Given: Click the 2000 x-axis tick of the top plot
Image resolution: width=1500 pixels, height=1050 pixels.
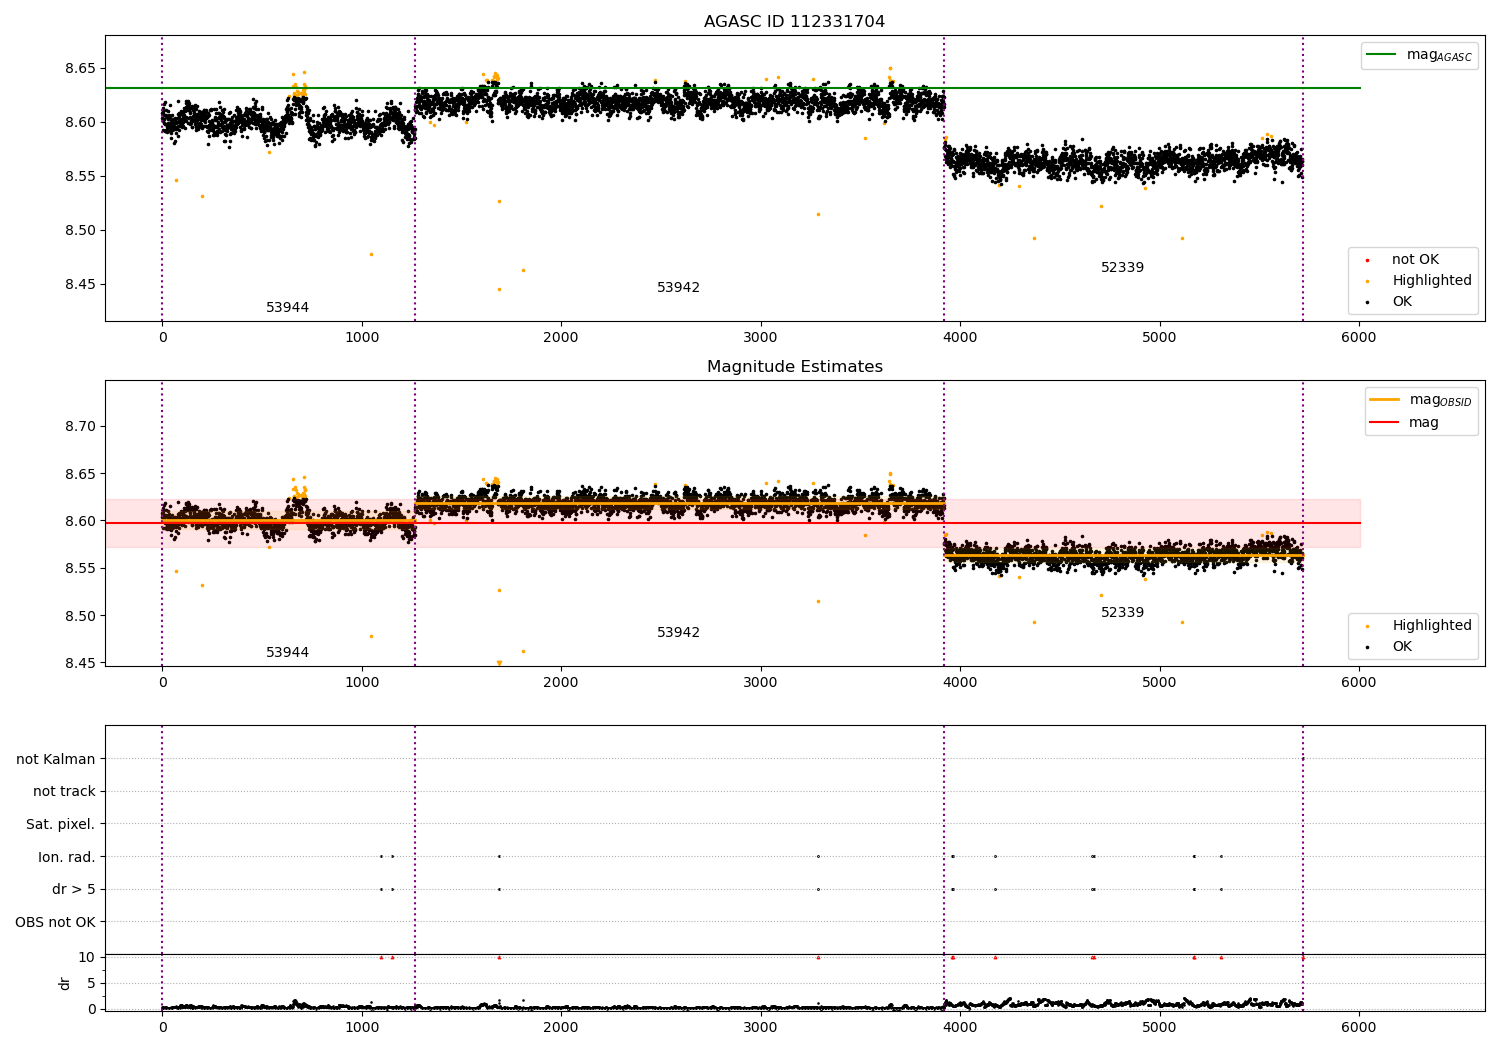Looking at the screenshot, I should (x=561, y=338).
